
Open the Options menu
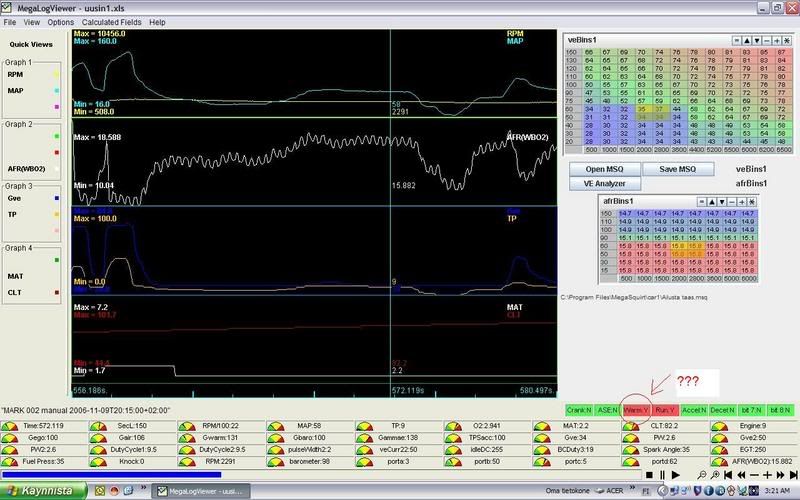click(61, 21)
